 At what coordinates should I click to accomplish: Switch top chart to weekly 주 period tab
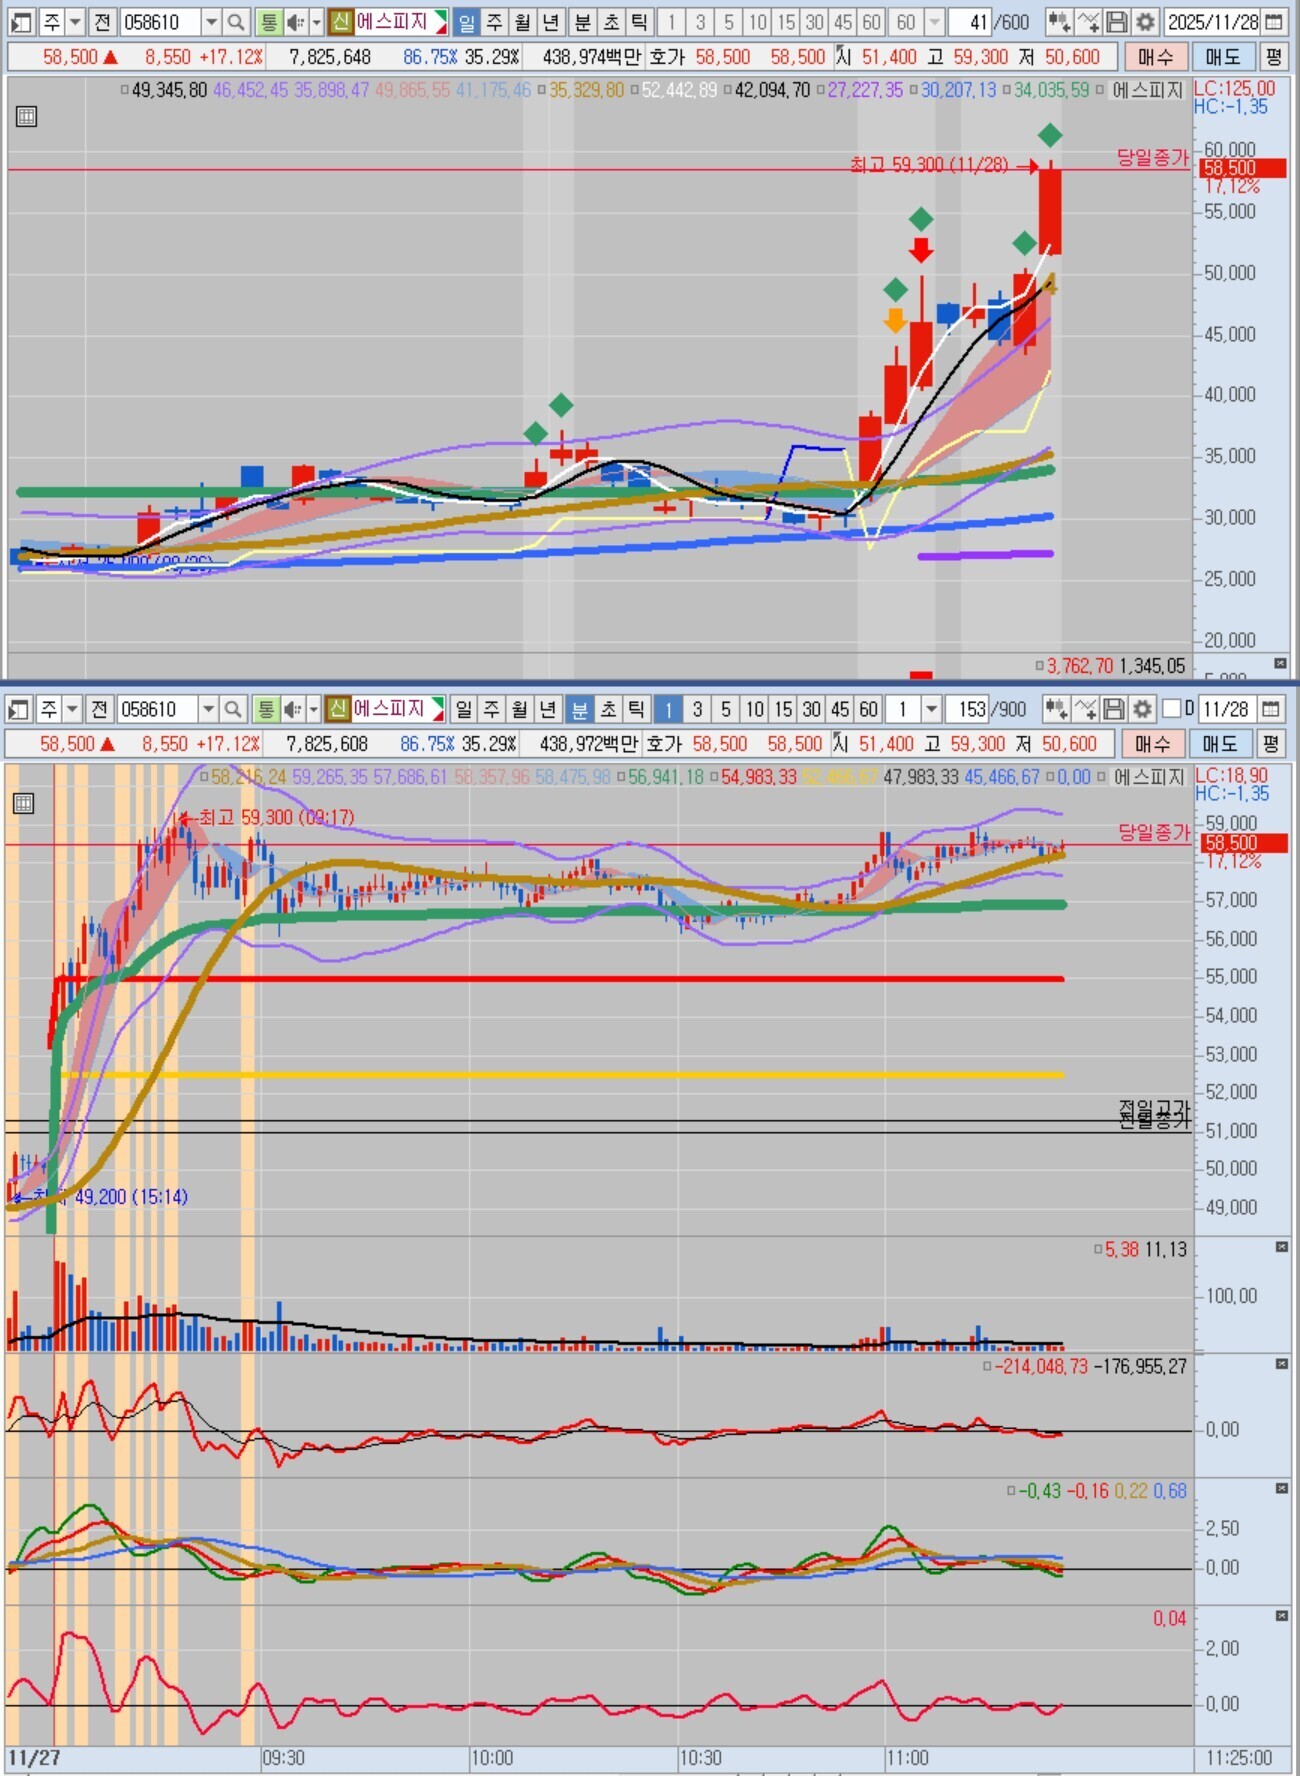click(x=495, y=22)
